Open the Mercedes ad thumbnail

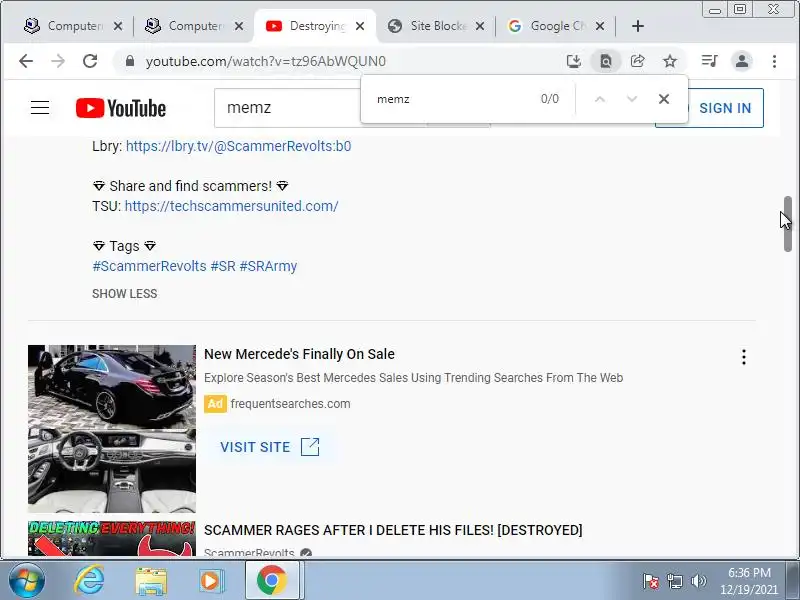(x=112, y=429)
